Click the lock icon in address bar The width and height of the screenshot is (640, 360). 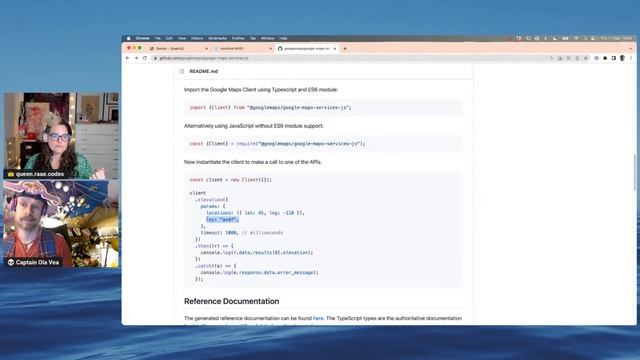pos(155,58)
